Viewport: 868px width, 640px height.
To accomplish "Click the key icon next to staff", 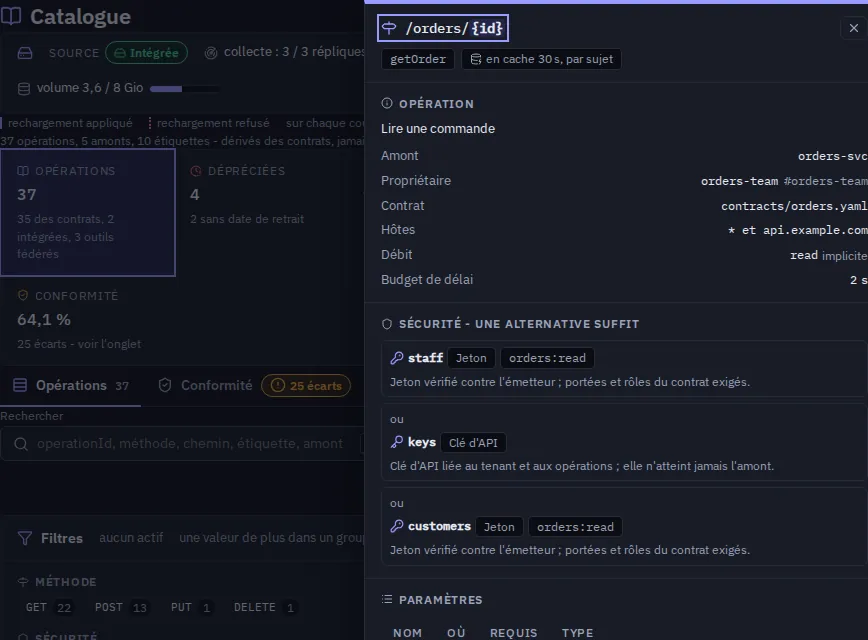I will [x=396, y=358].
